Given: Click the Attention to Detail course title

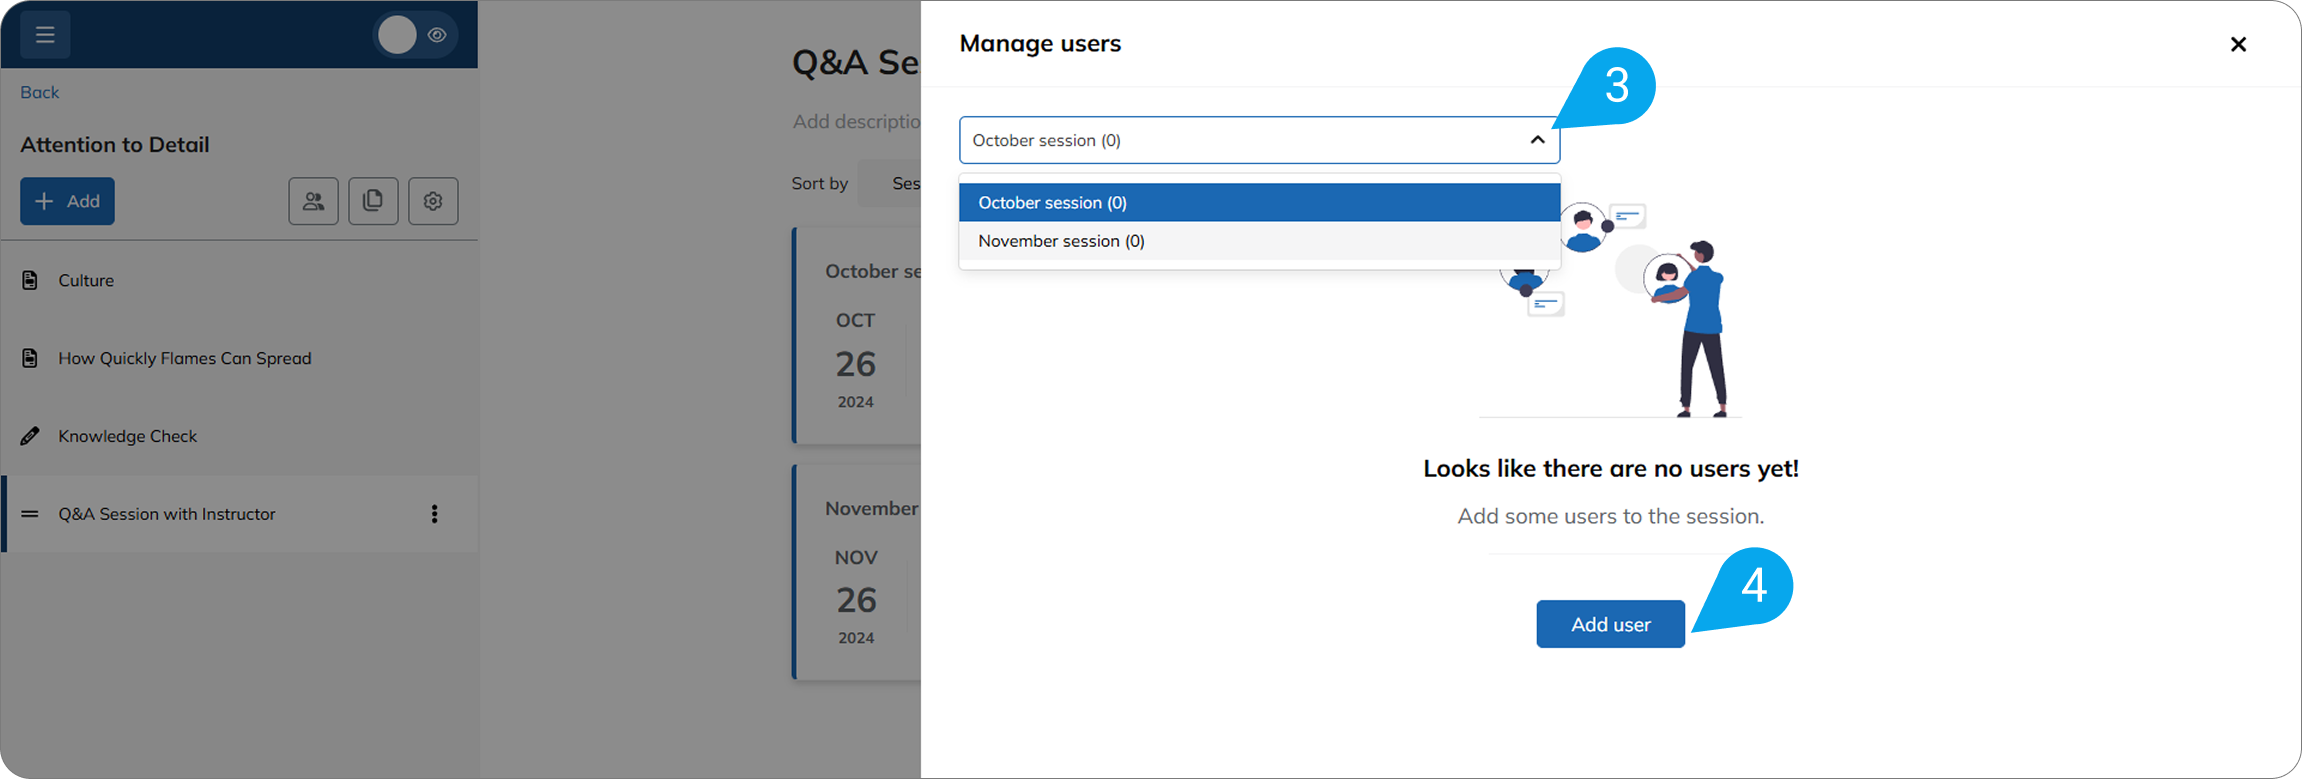Looking at the screenshot, I should tap(115, 144).
